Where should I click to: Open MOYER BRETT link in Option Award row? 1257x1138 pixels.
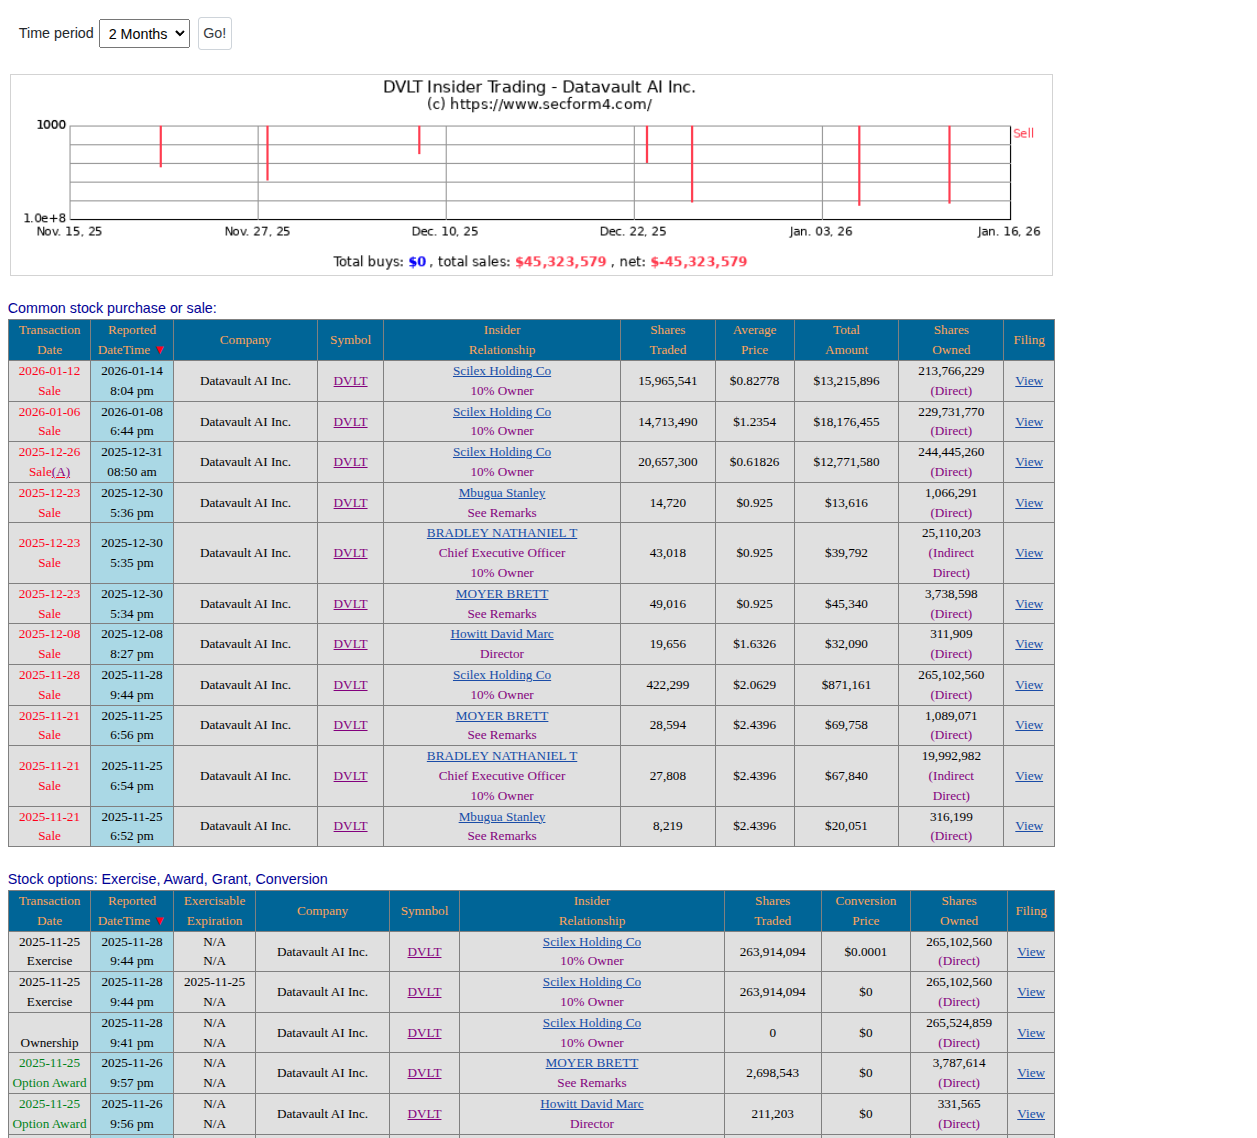592,1063
